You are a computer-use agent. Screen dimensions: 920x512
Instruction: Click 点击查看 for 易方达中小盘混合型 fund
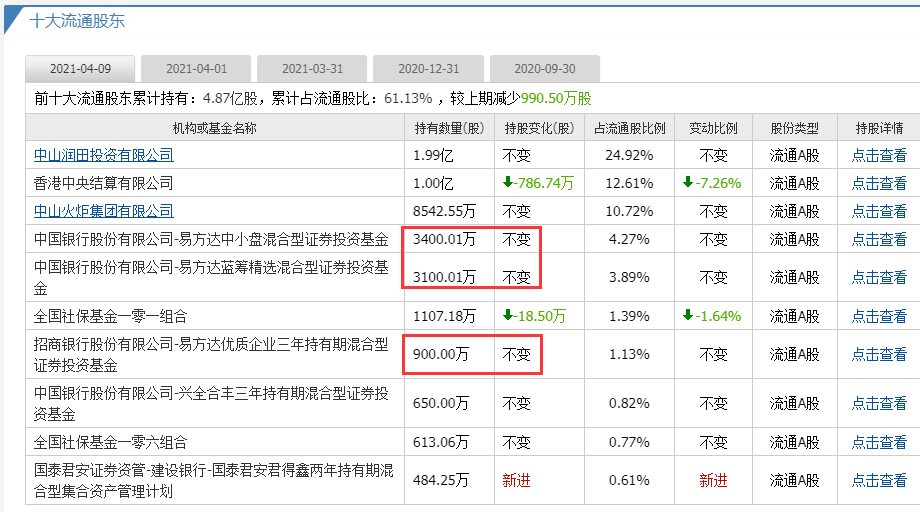click(x=879, y=239)
